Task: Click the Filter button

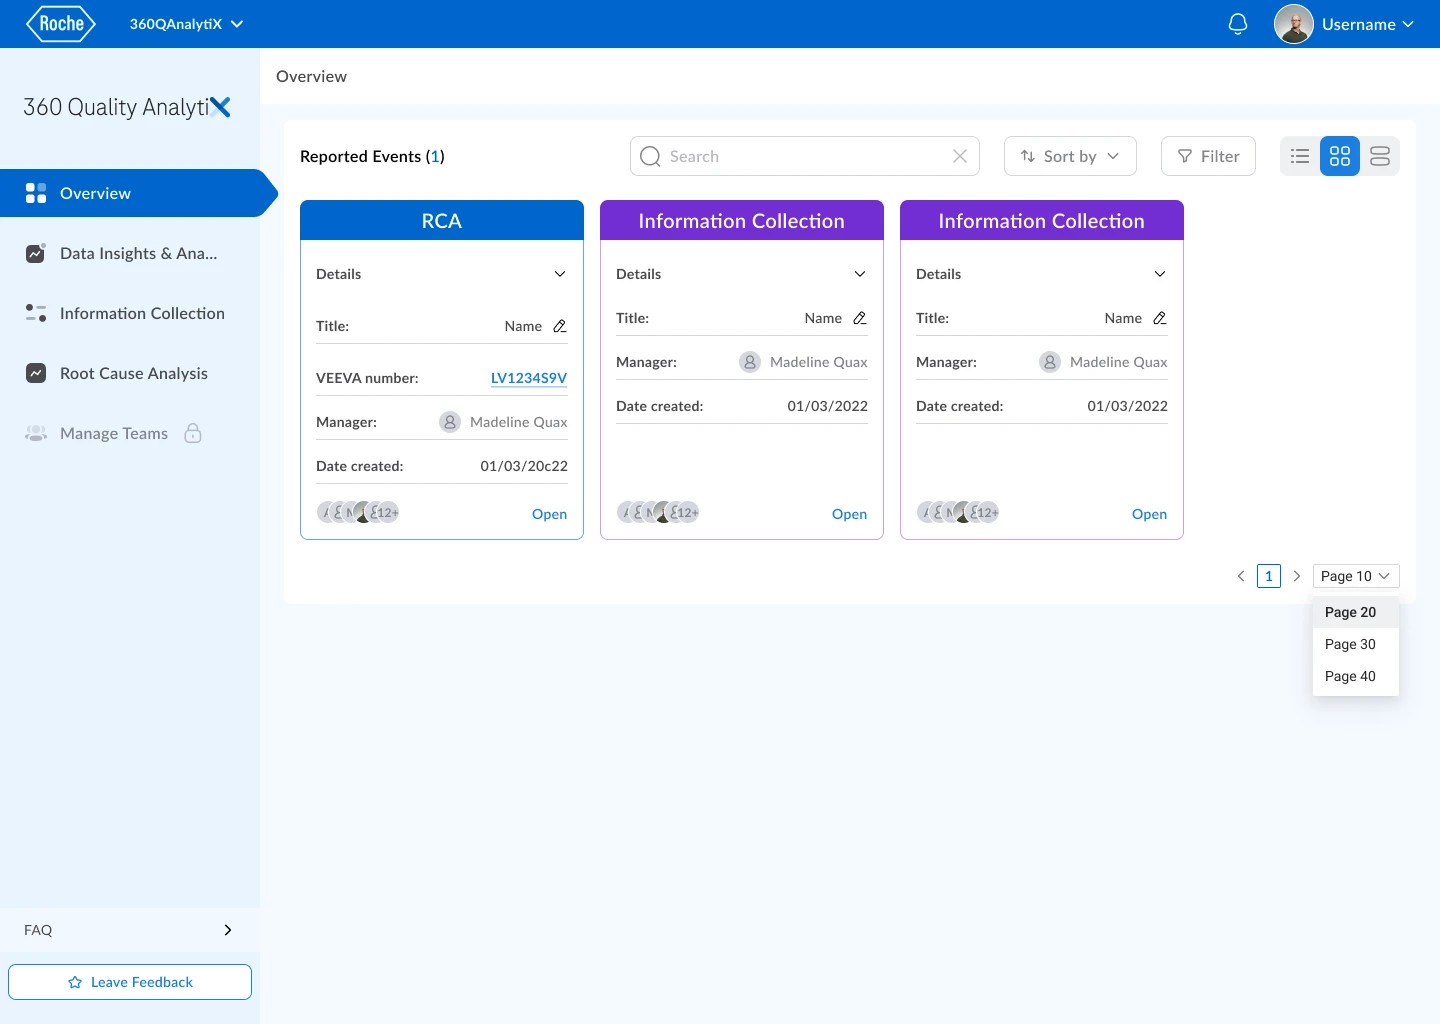Action: (x=1208, y=156)
